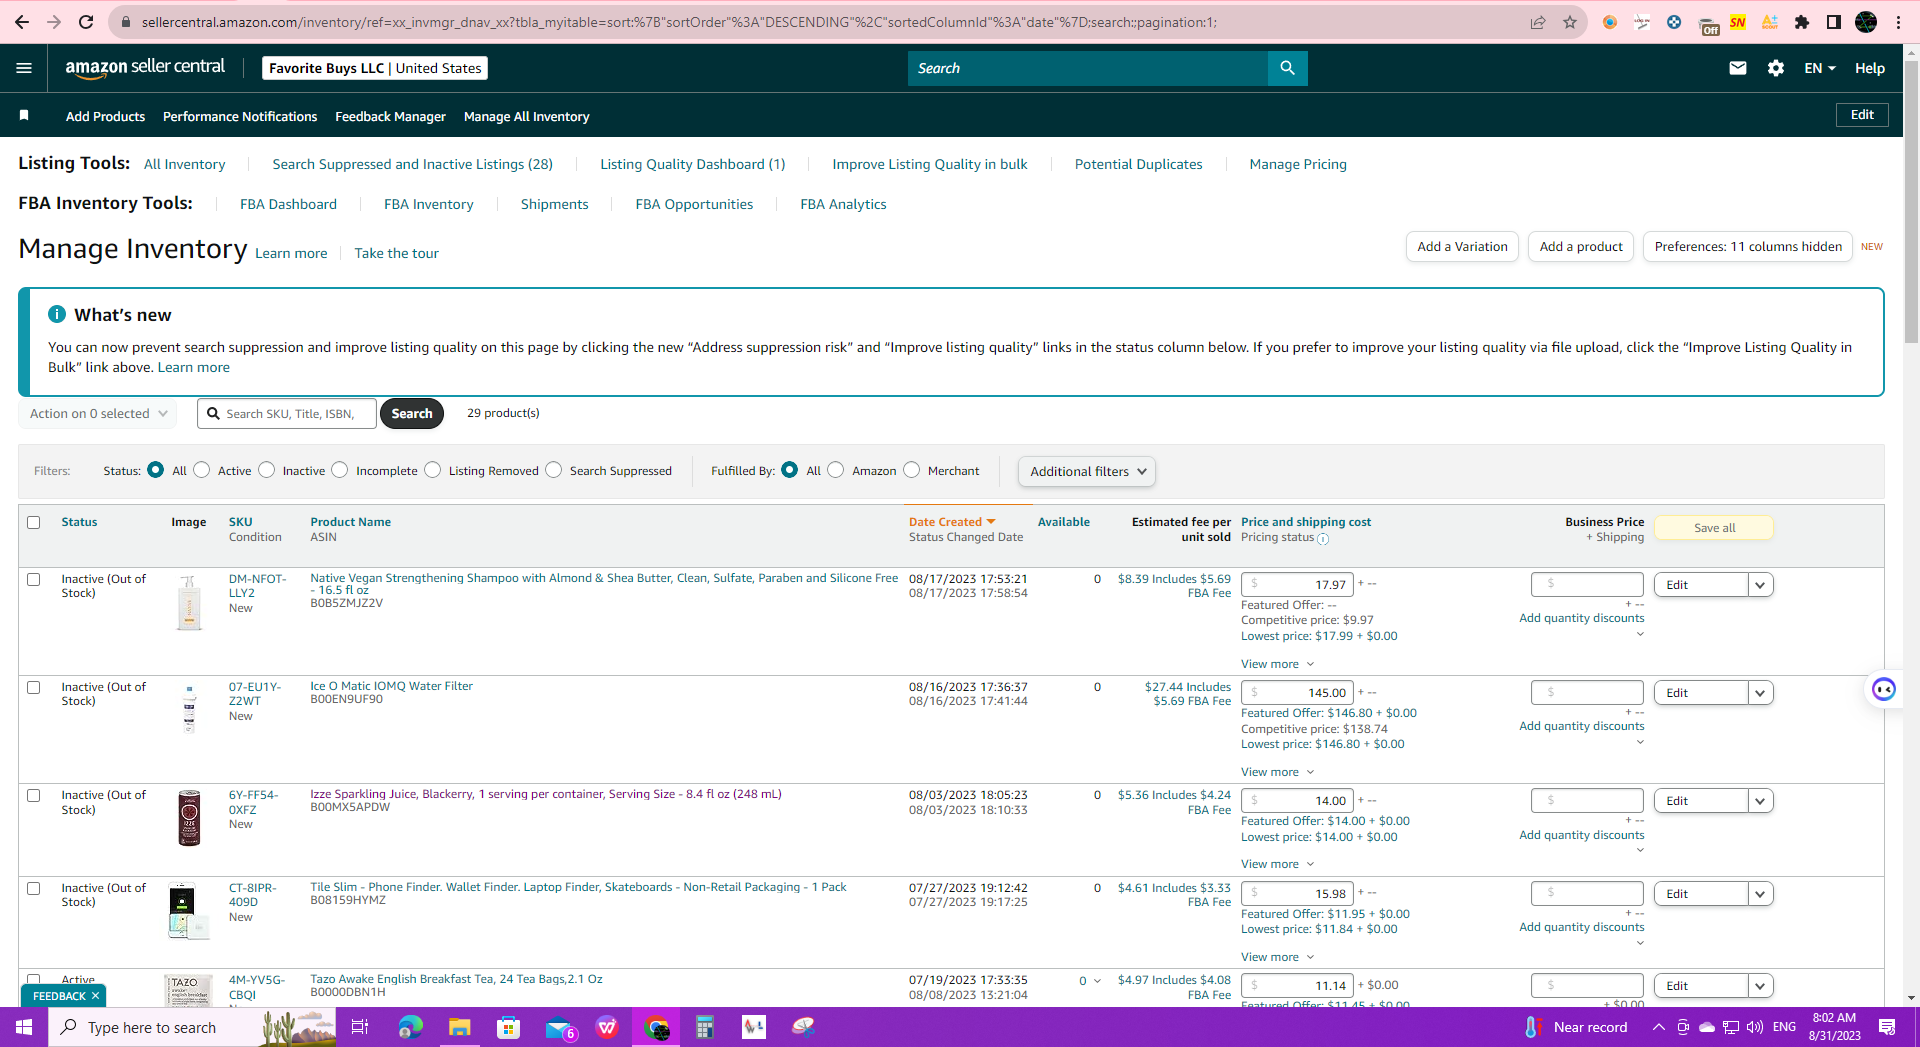Expand Edit options for Native Vegan Shampoo
Viewport: 1920px width, 1047px height.
pyautogui.click(x=1761, y=585)
